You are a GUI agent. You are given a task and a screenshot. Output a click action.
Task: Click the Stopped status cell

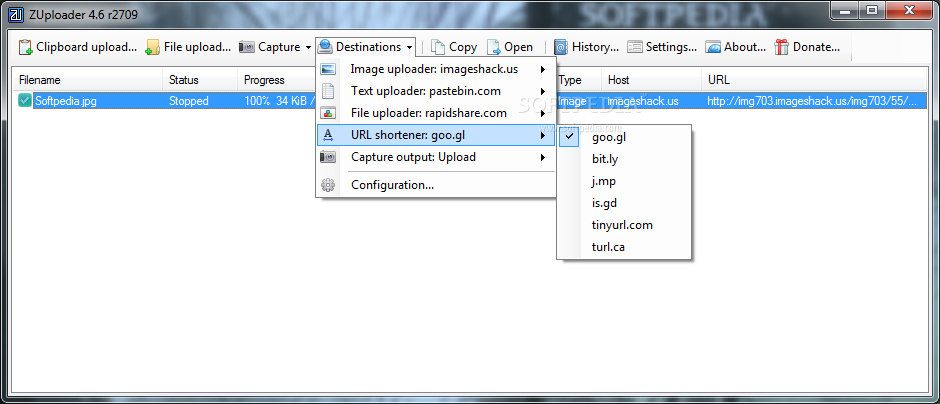(189, 101)
